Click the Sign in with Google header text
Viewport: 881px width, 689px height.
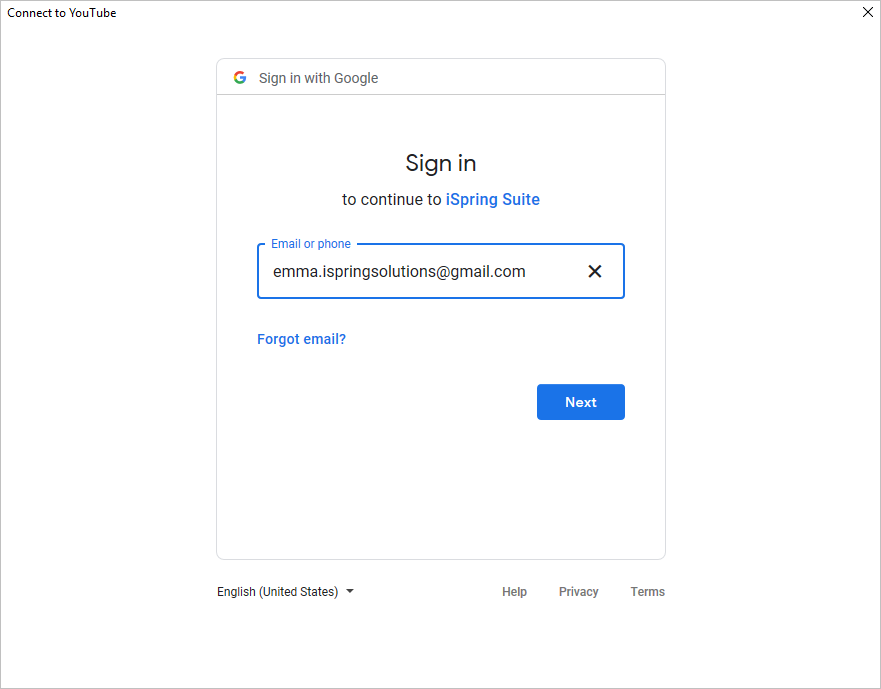tap(318, 78)
